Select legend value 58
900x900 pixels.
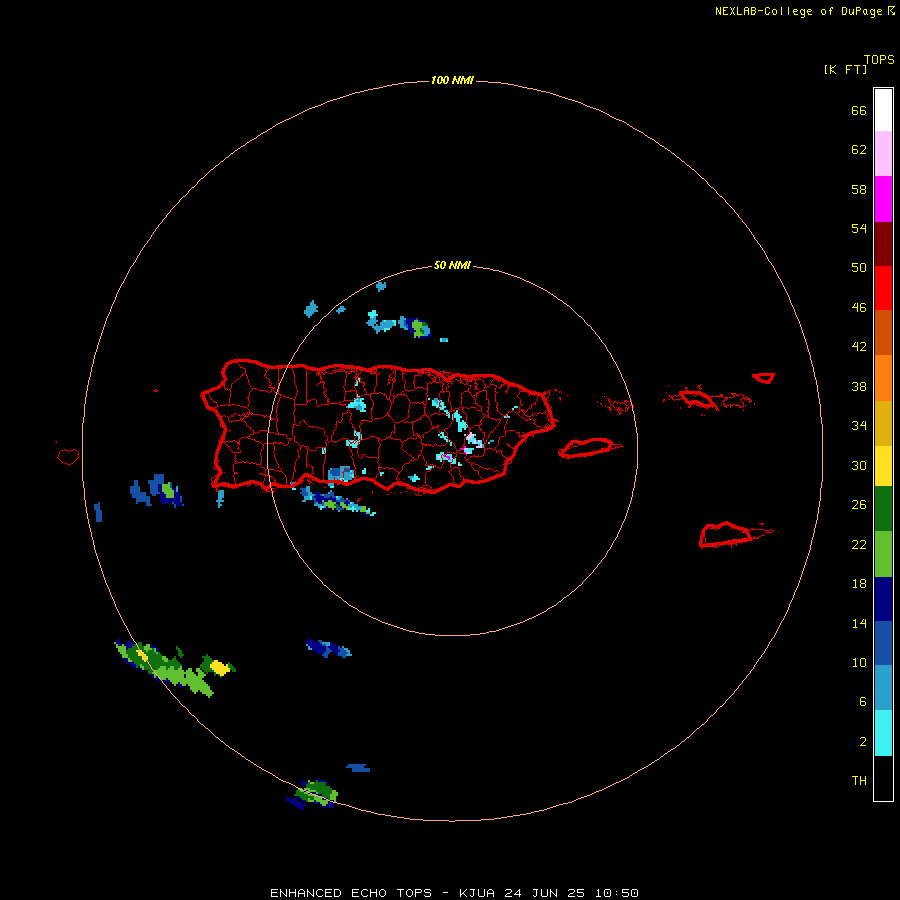coord(859,189)
